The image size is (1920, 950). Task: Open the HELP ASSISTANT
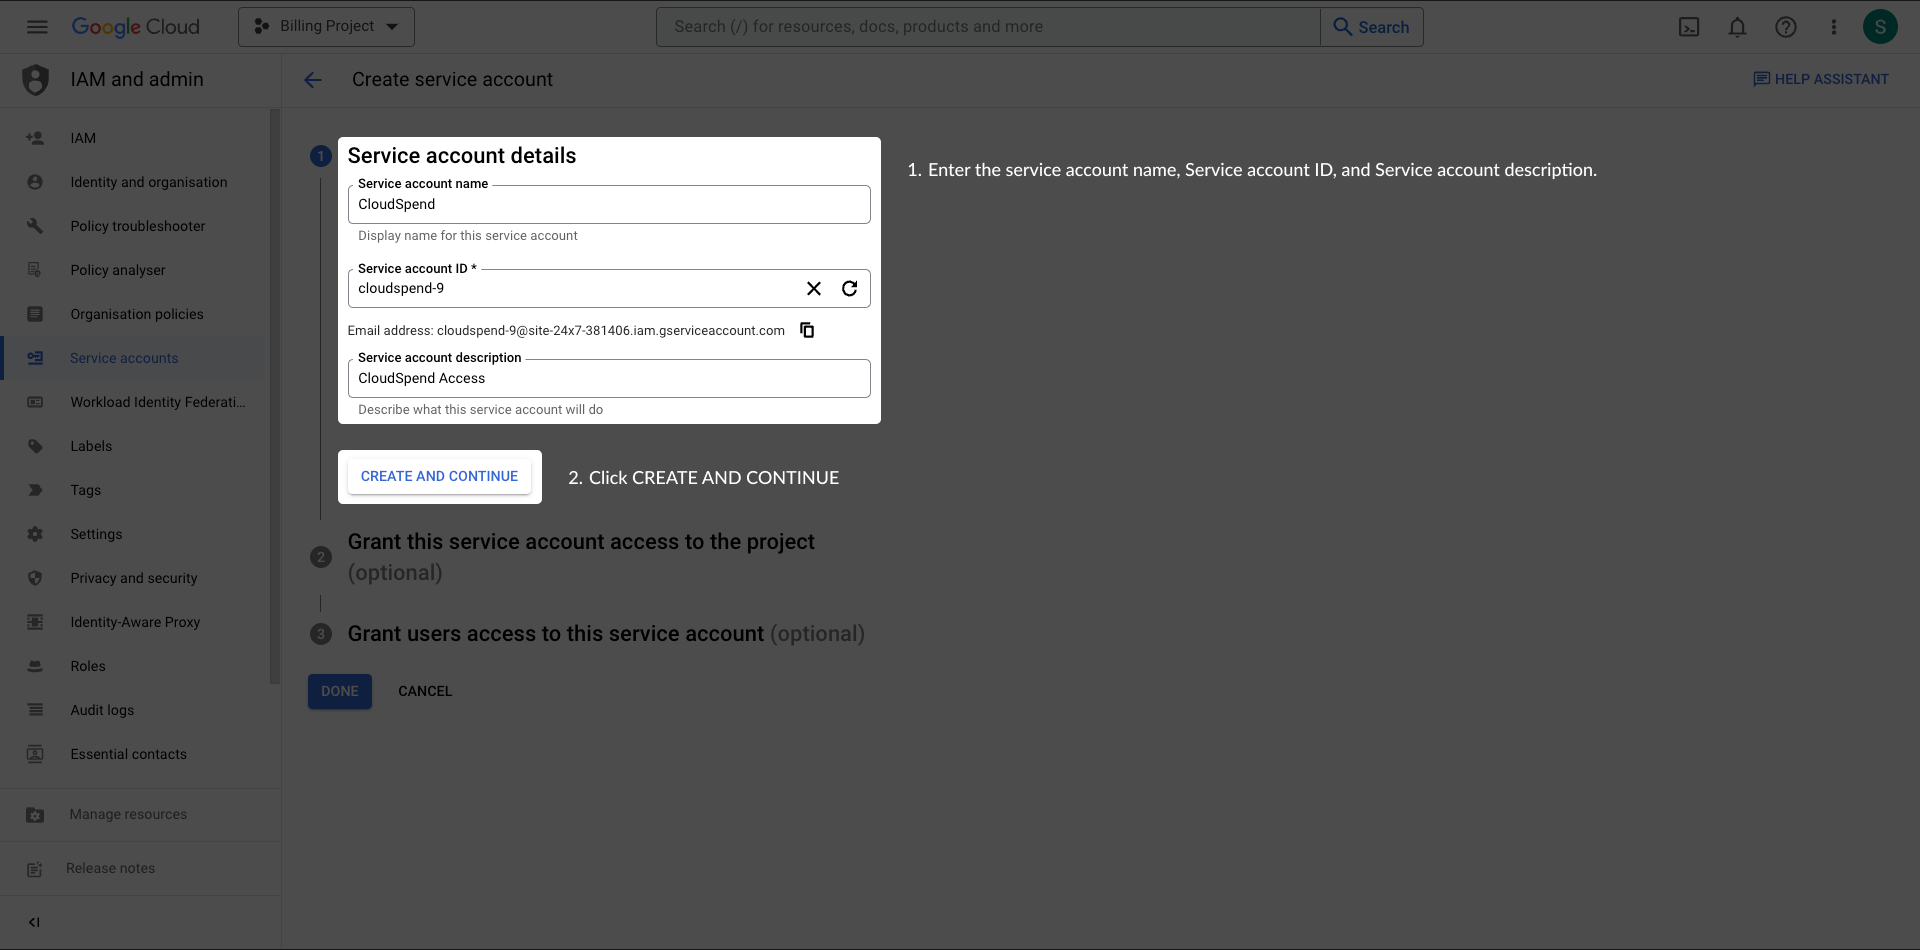click(x=1820, y=79)
